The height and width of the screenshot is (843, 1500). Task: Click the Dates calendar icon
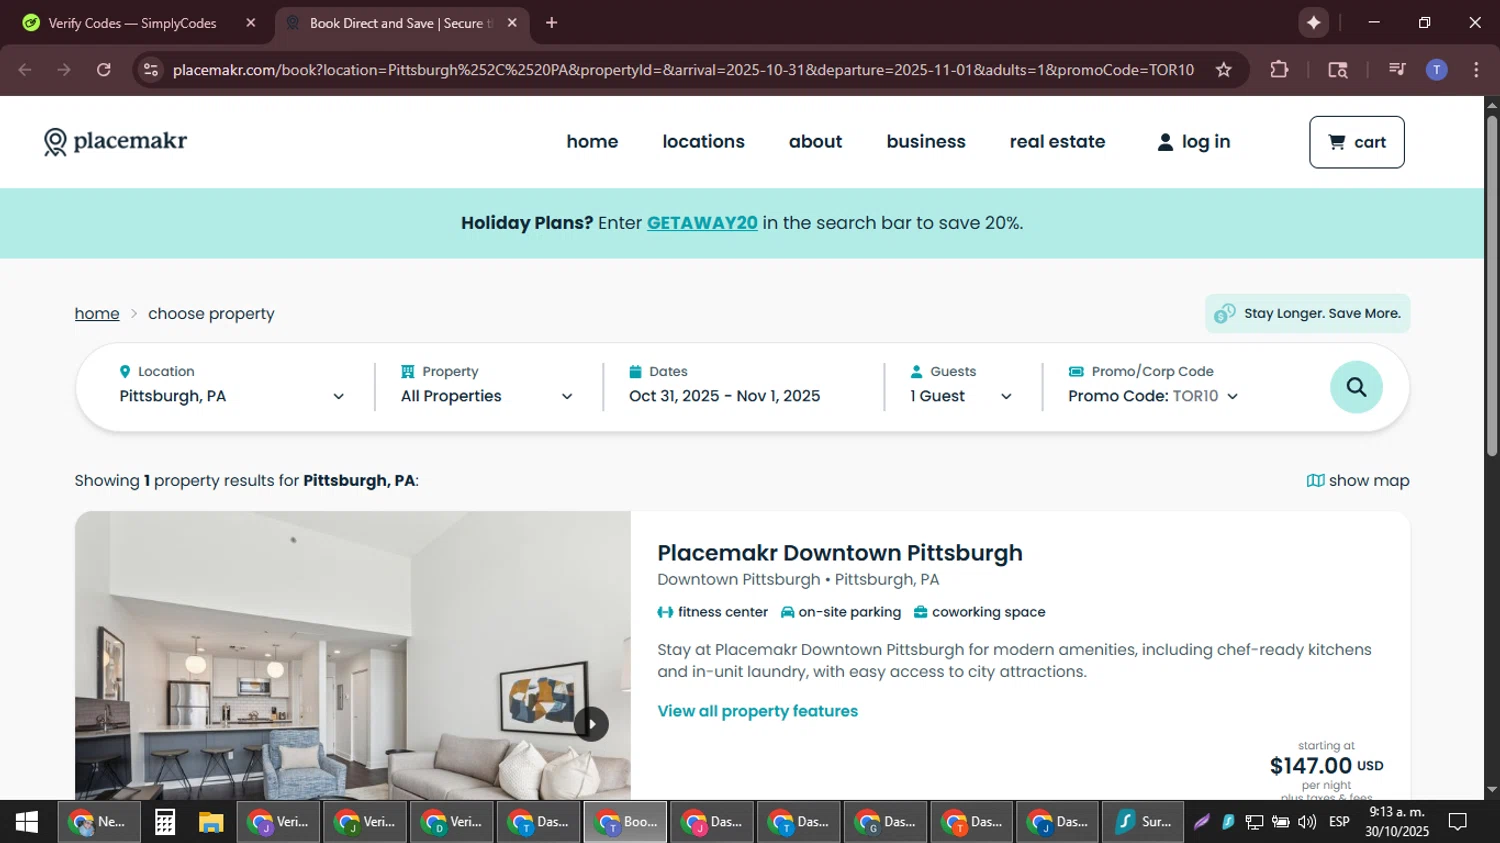(635, 371)
